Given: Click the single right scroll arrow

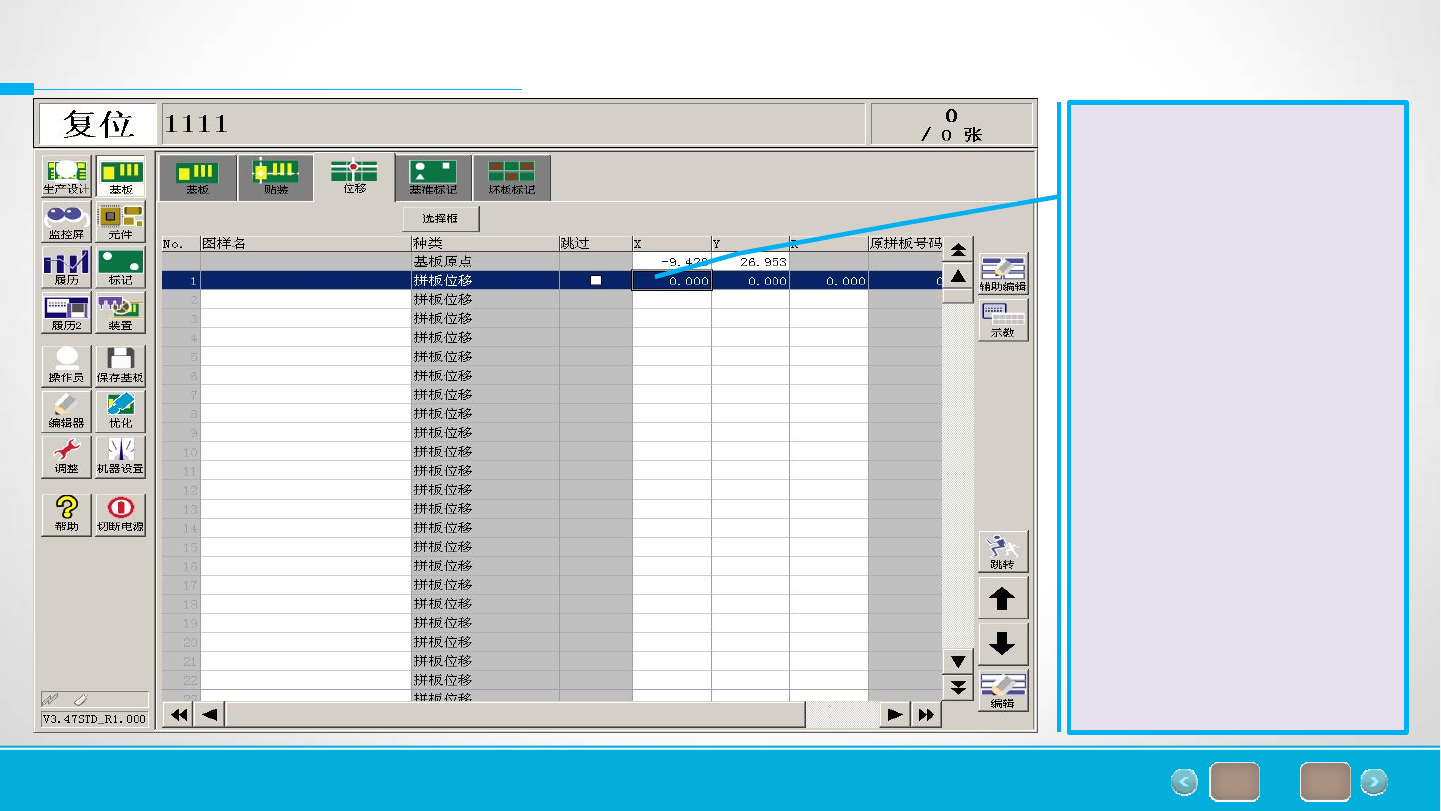Looking at the screenshot, I should pos(895,714).
